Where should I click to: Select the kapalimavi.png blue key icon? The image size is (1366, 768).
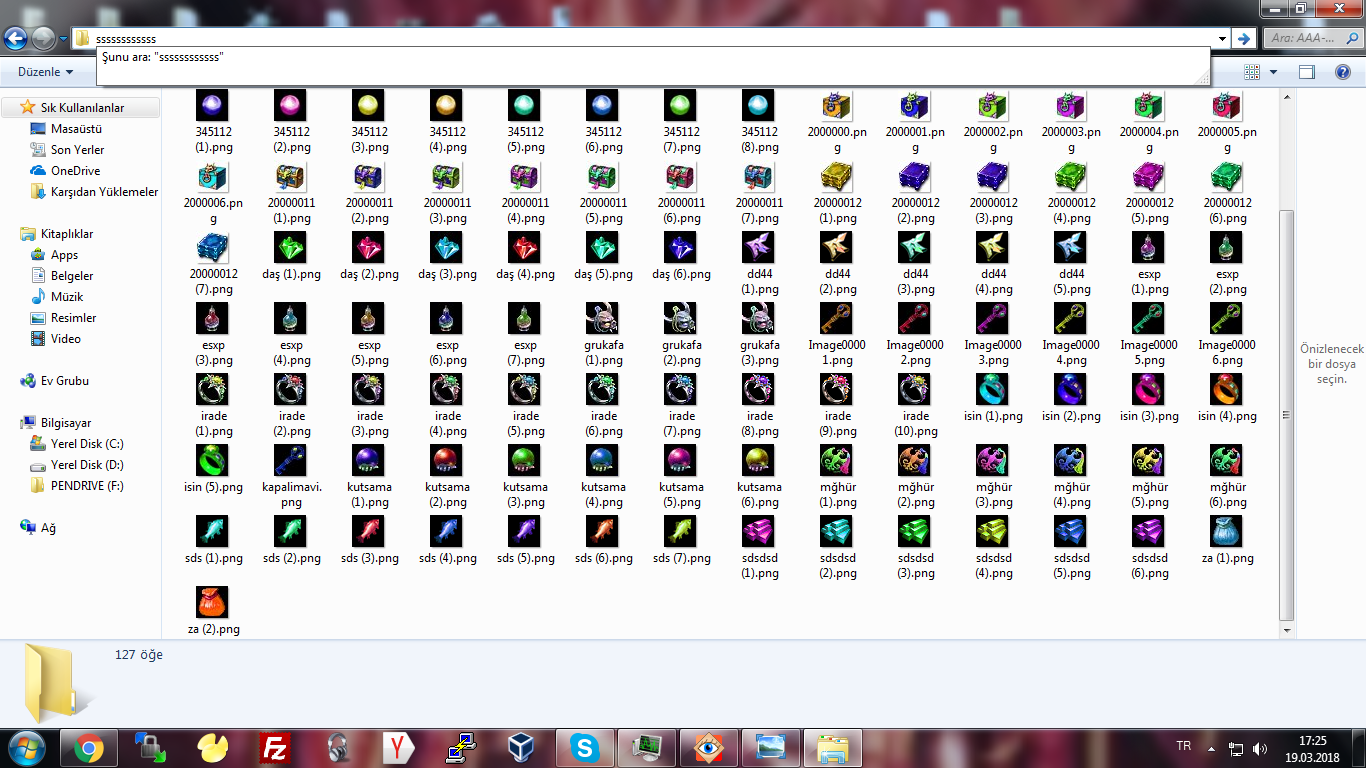point(291,460)
